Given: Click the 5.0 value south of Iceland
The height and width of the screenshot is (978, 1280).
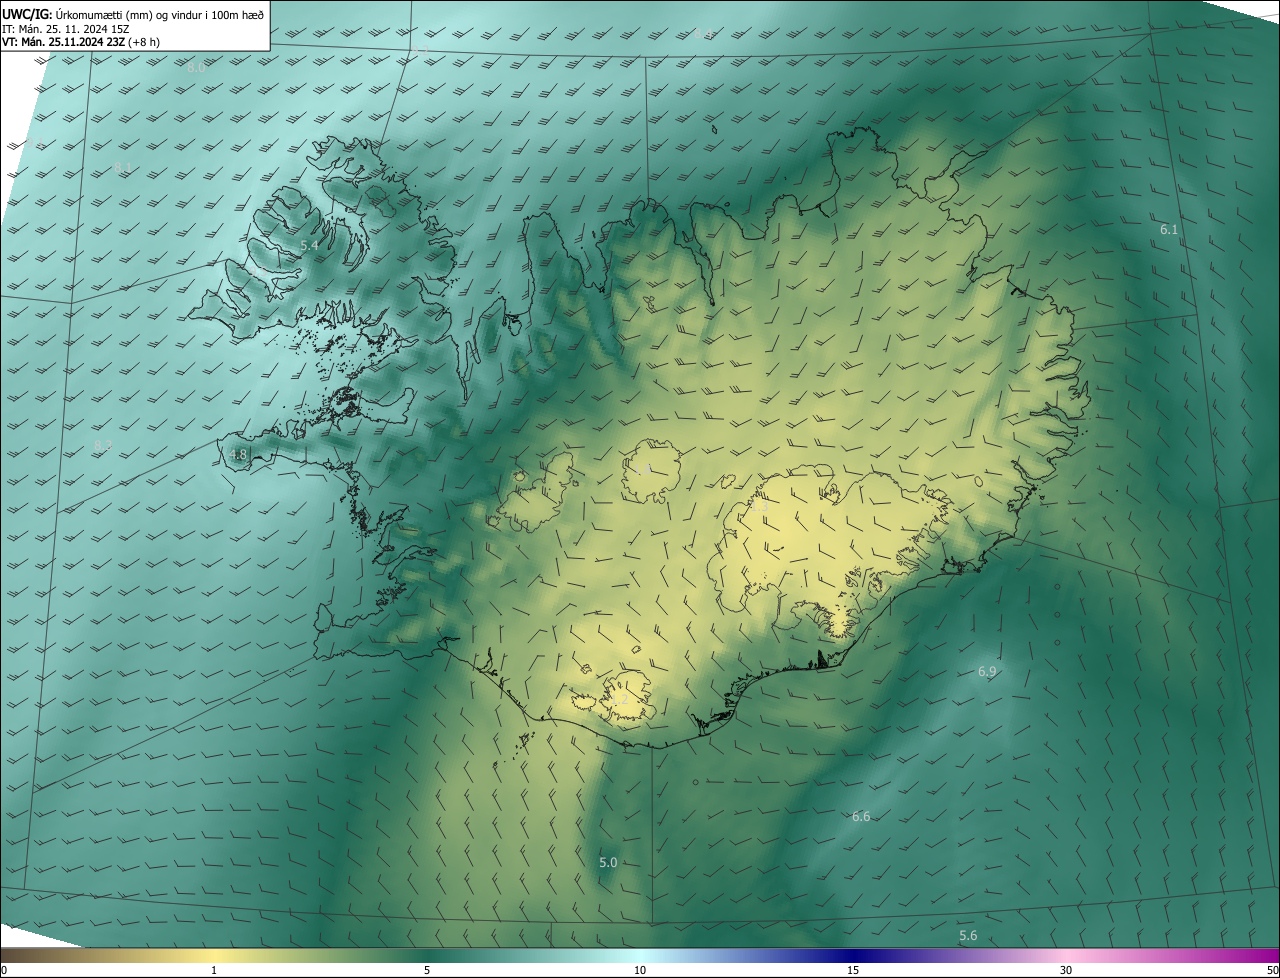Looking at the screenshot, I should (608, 862).
